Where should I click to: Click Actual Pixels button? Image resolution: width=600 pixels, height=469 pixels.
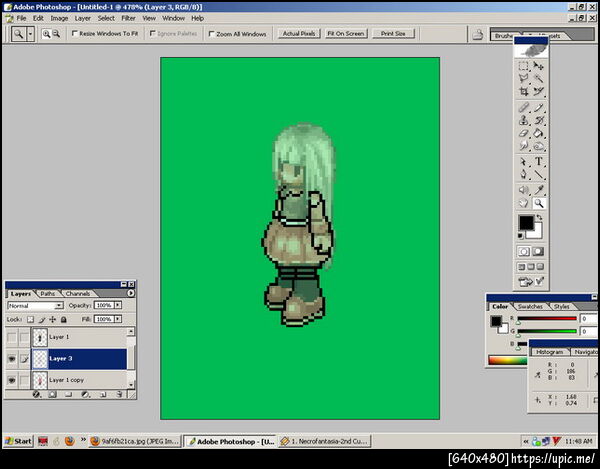point(299,33)
